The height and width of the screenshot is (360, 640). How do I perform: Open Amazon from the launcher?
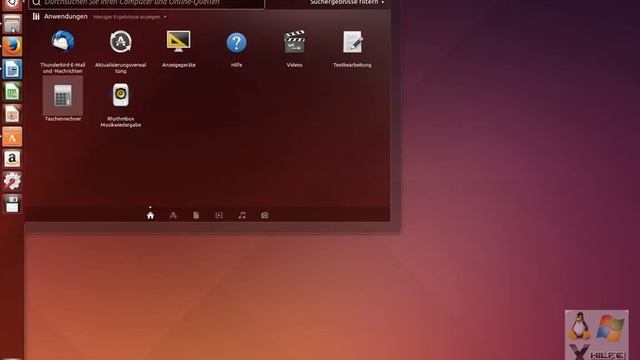tap(12, 159)
